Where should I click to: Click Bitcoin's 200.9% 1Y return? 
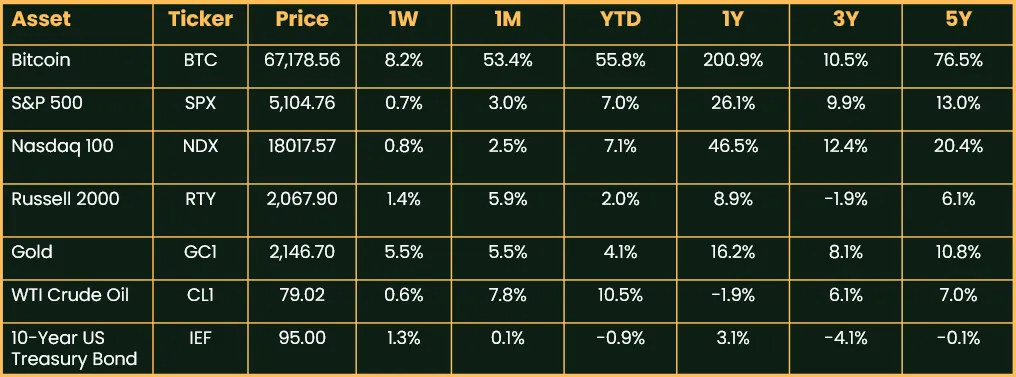733,61
